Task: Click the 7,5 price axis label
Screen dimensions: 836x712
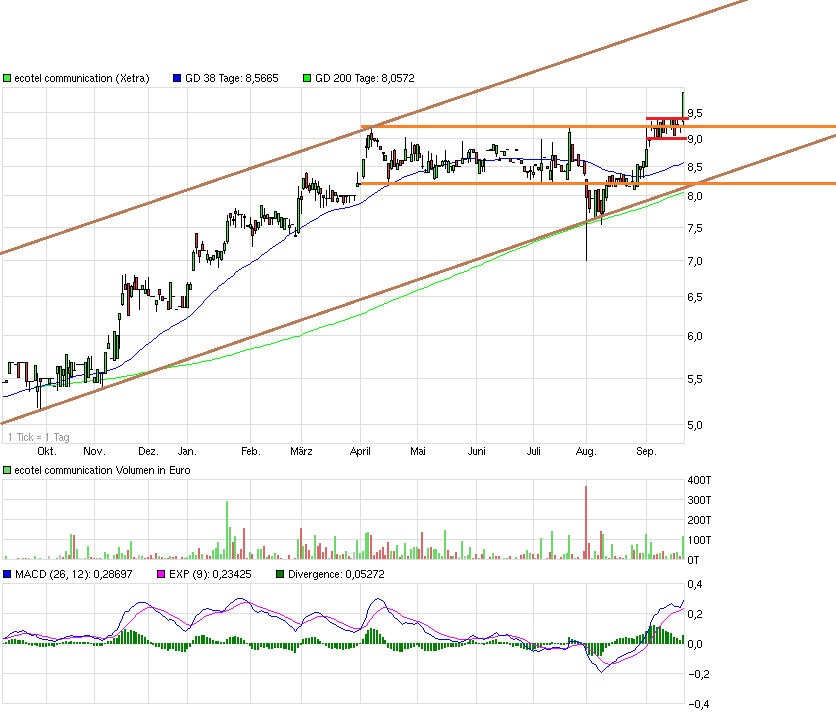Action: tap(695, 228)
